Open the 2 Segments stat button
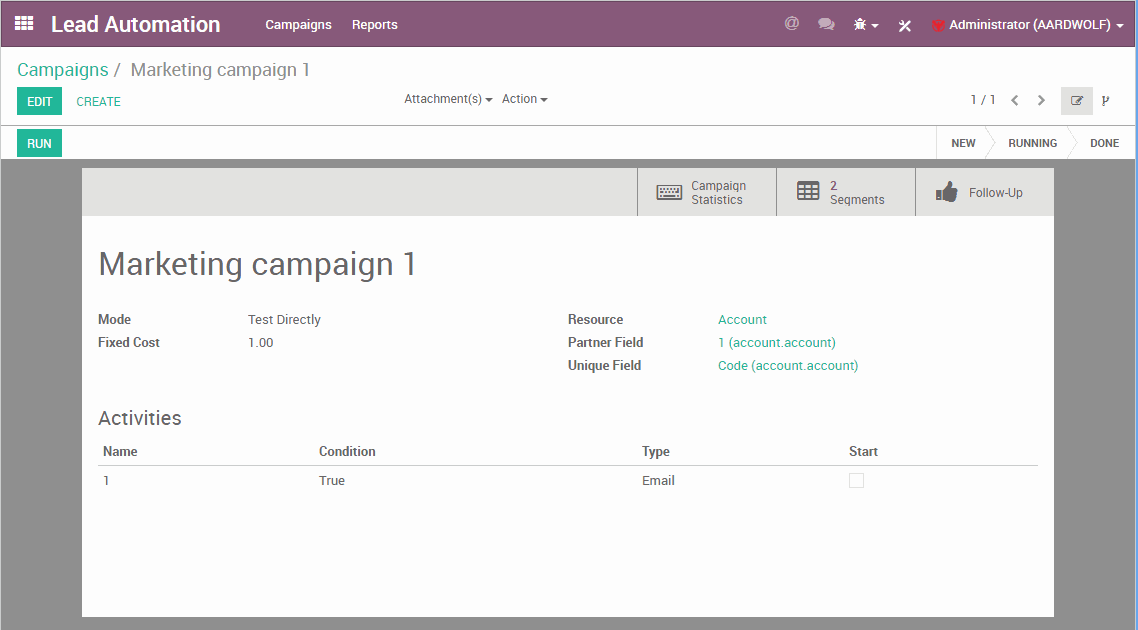1138x630 pixels. pyautogui.click(x=845, y=192)
